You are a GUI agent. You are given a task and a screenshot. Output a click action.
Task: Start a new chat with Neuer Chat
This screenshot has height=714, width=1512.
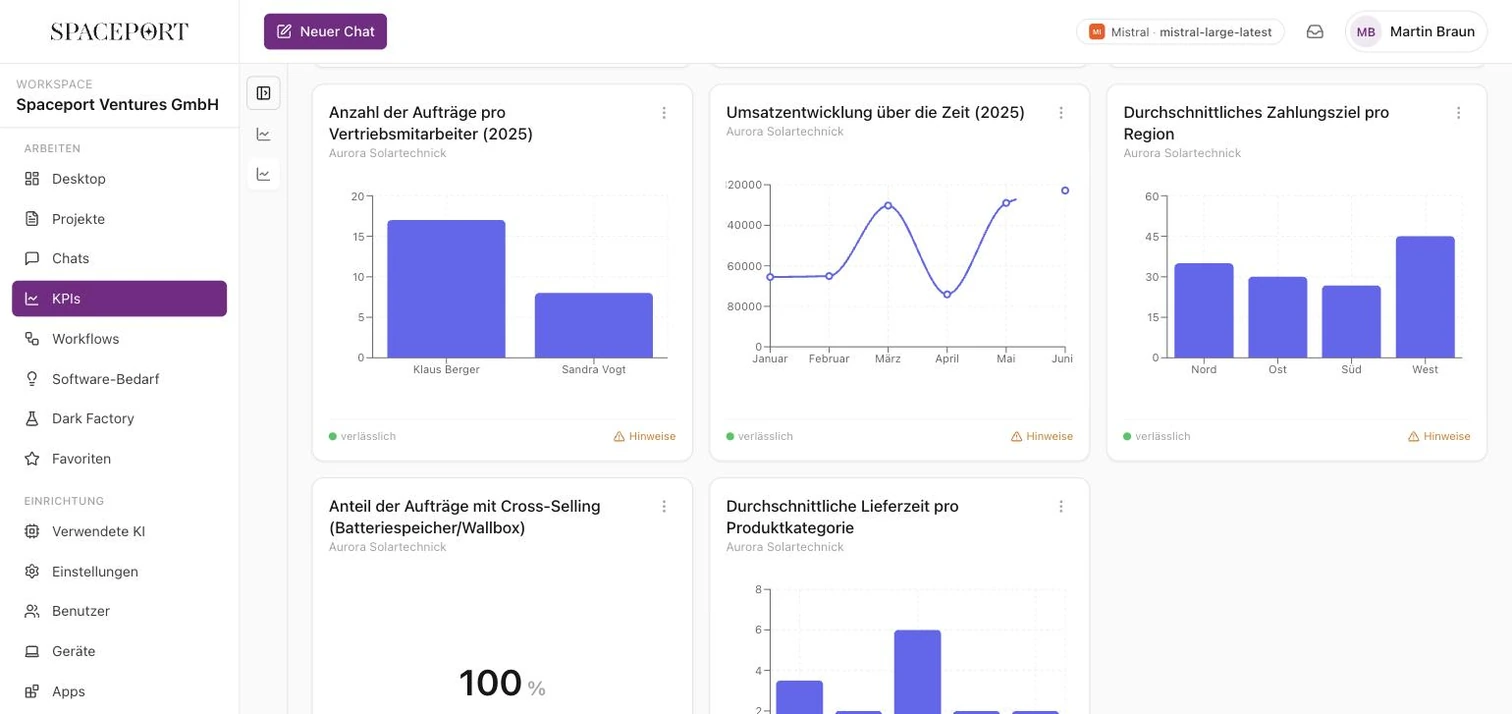pyautogui.click(x=325, y=32)
